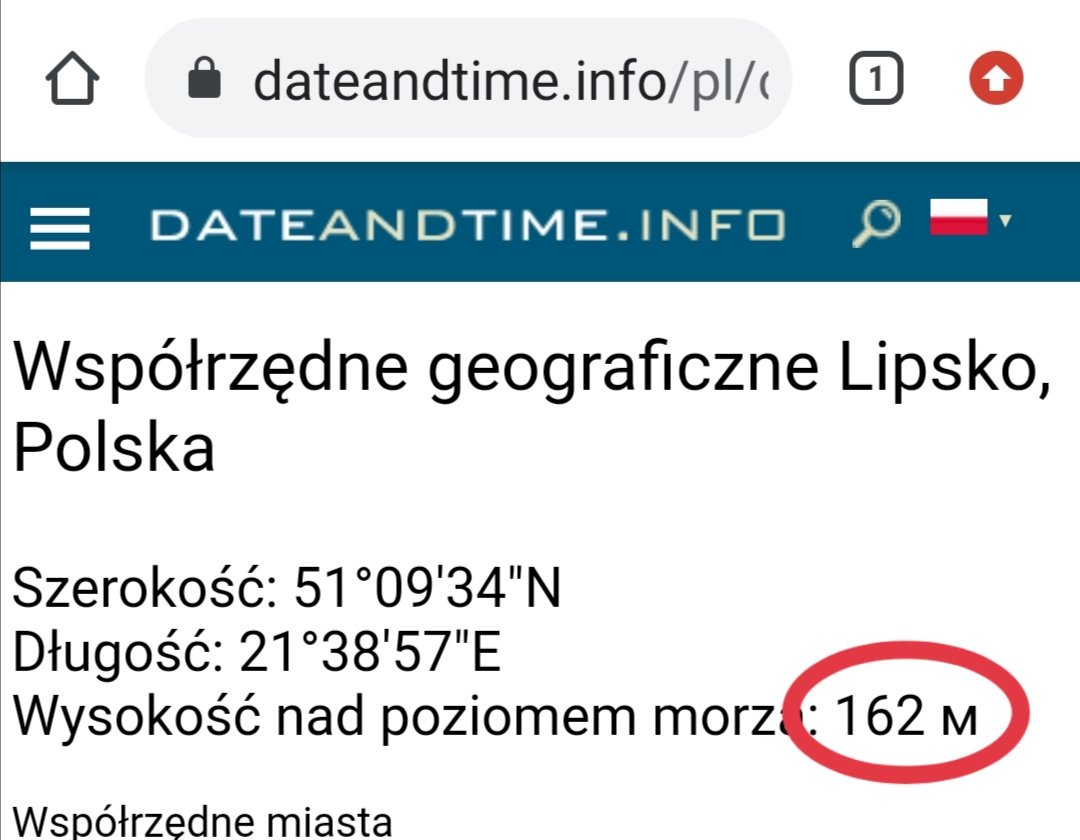The image size is (1080, 840).
Task: Click the Wysokość nad poziomem morza label
Action: [x=400, y=716]
